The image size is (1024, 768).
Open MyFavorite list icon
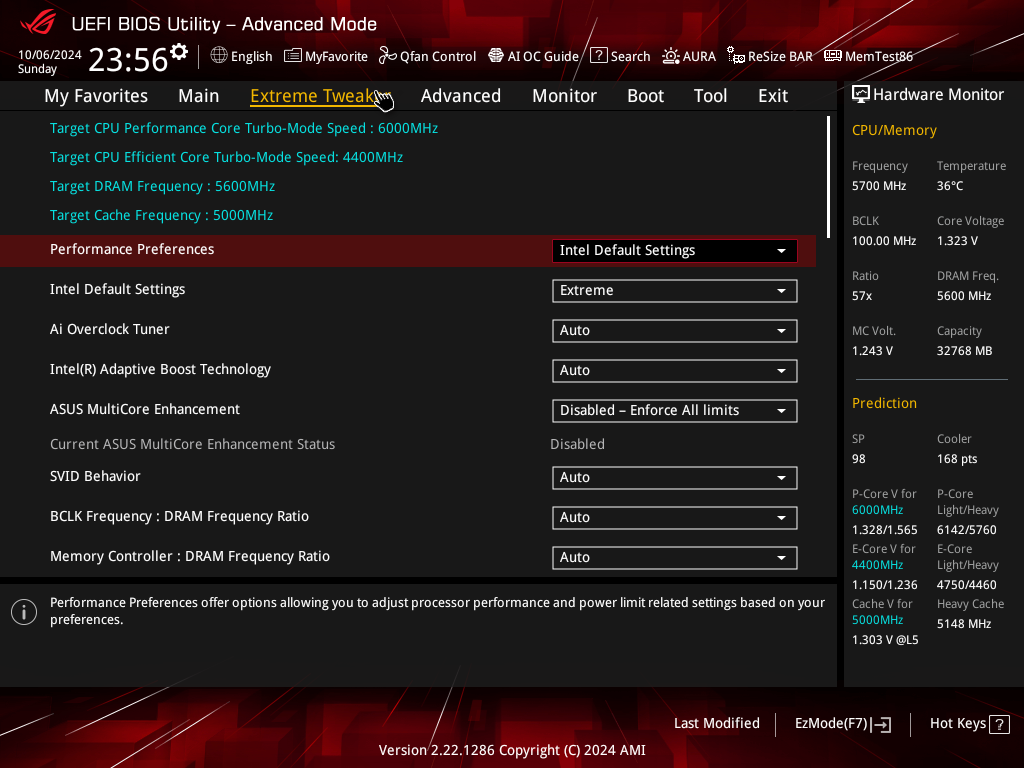(293, 56)
